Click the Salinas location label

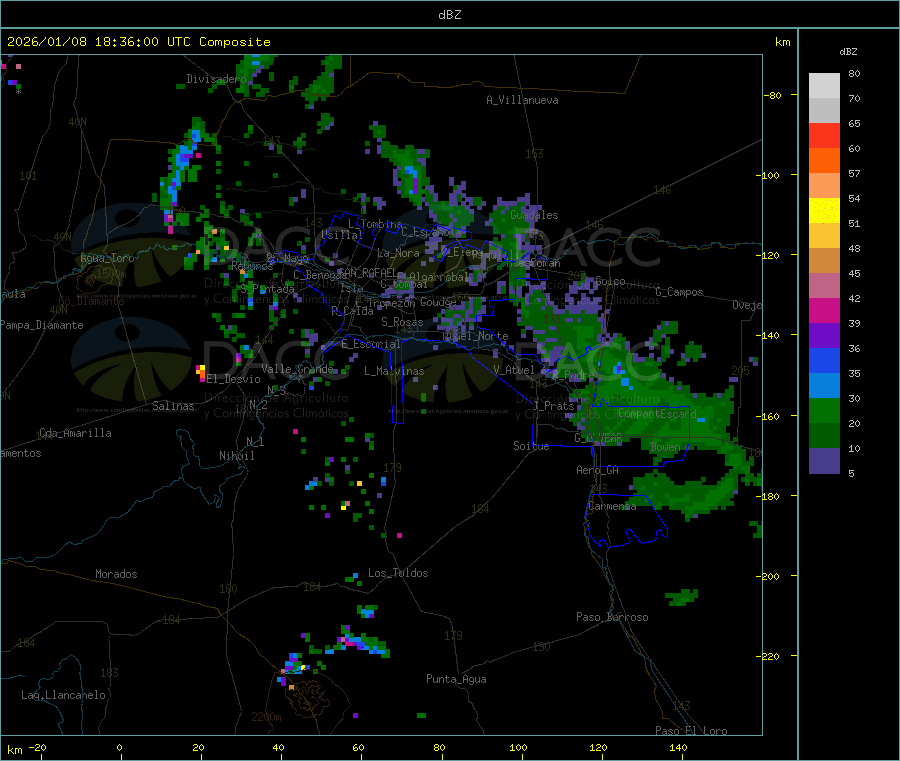pos(173,406)
